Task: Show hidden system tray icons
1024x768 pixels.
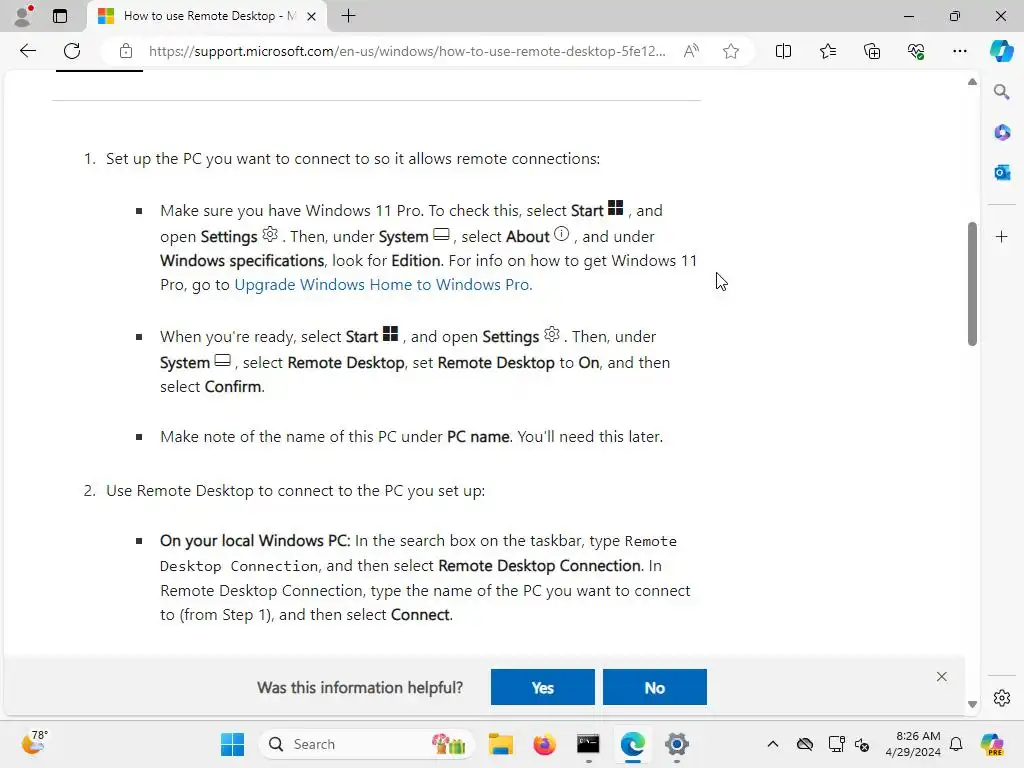Action: tap(773, 744)
